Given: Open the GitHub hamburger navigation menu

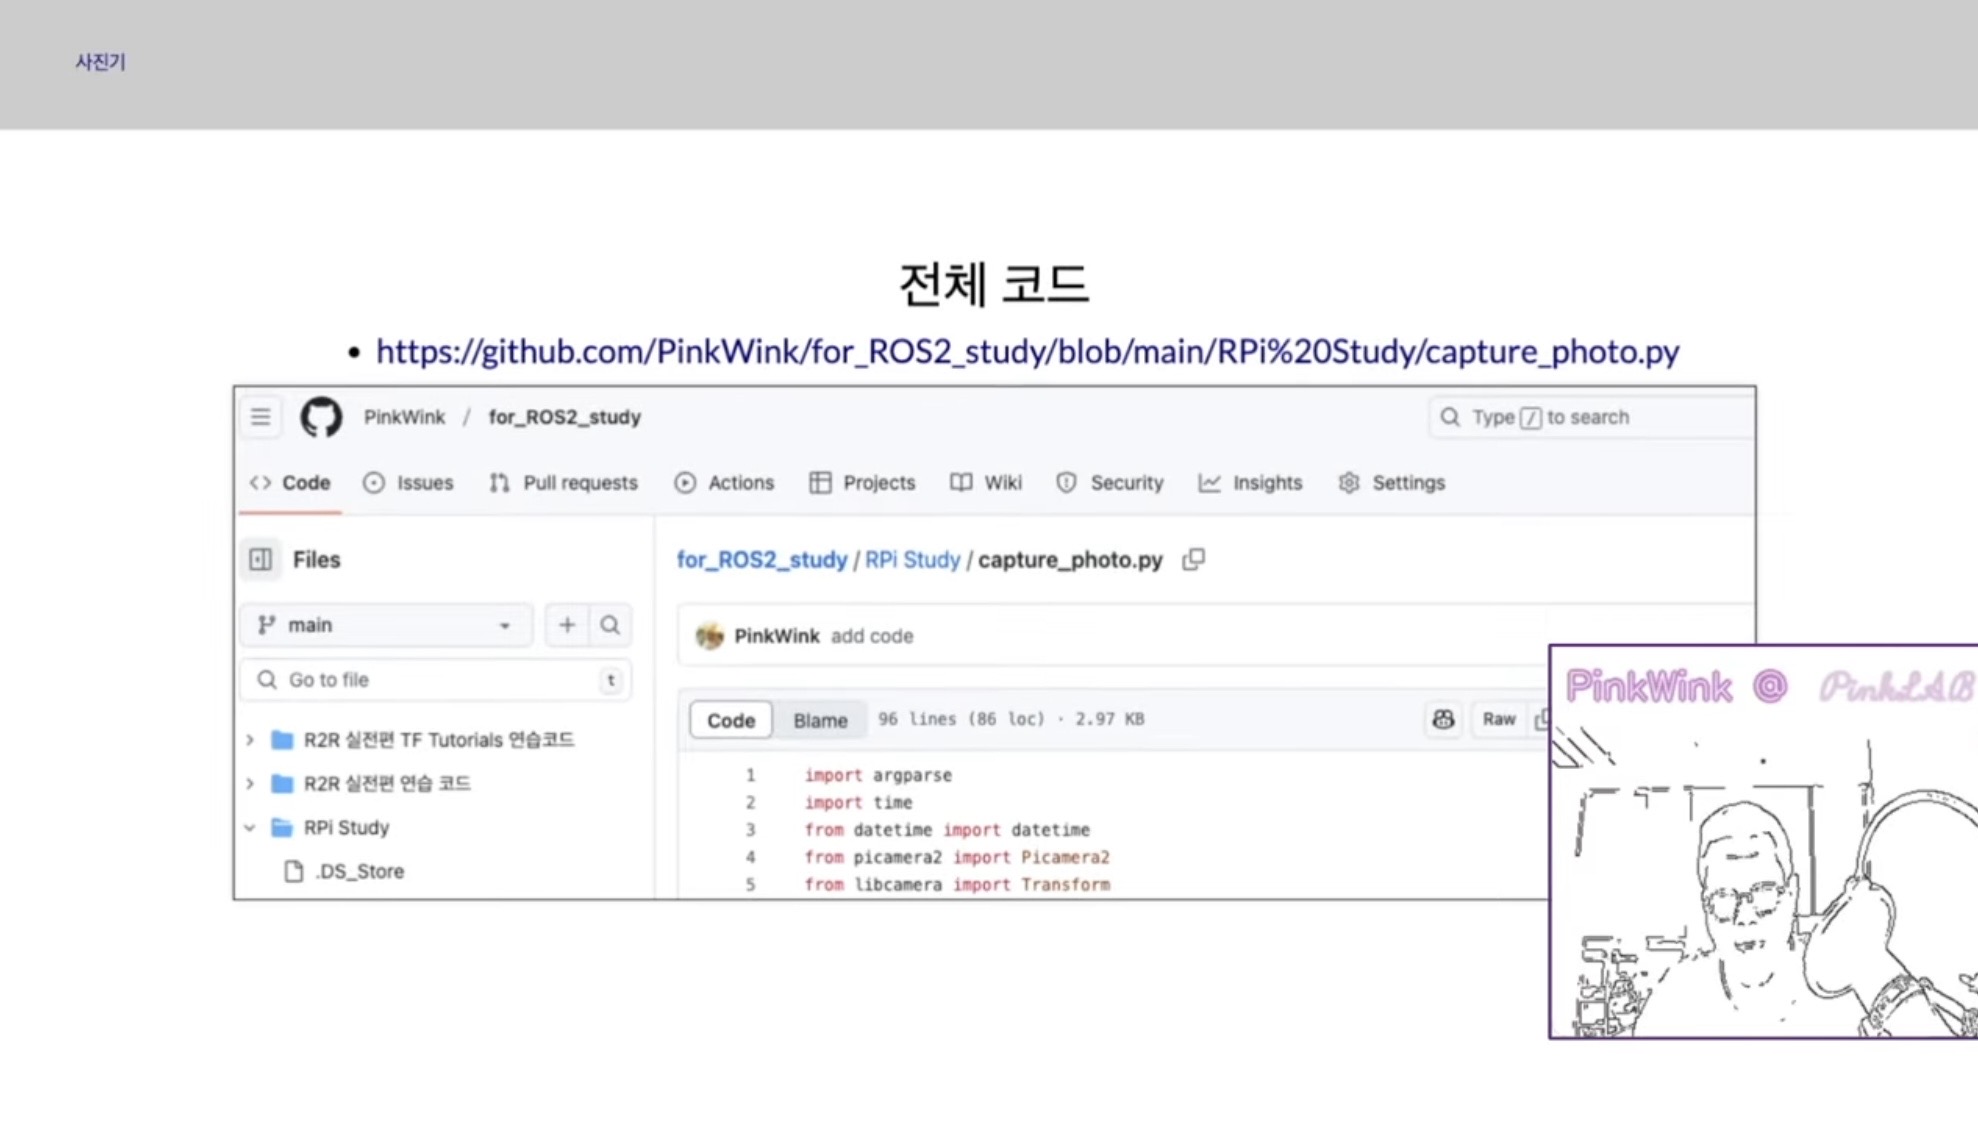Looking at the screenshot, I should (x=260, y=417).
